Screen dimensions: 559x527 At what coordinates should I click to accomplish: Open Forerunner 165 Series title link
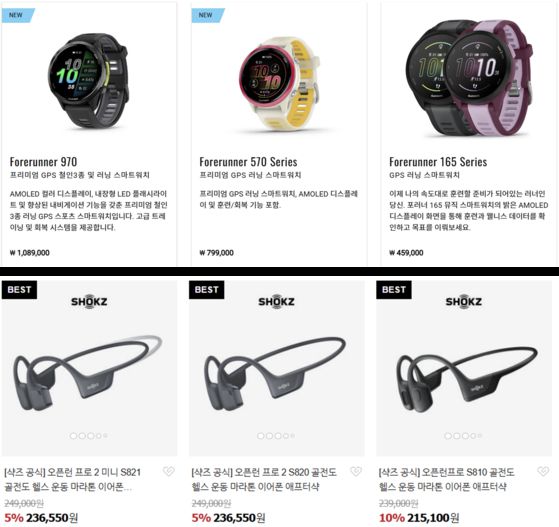pos(438,162)
